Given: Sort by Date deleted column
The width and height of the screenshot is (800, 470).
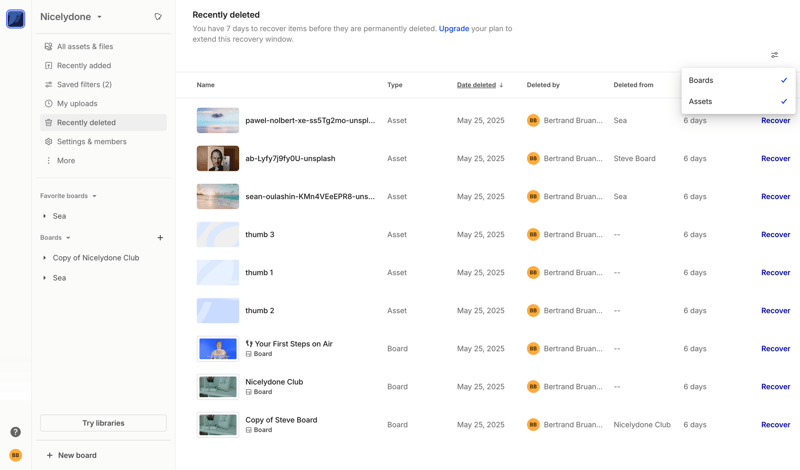Looking at the screenshot, I should 478,85.
